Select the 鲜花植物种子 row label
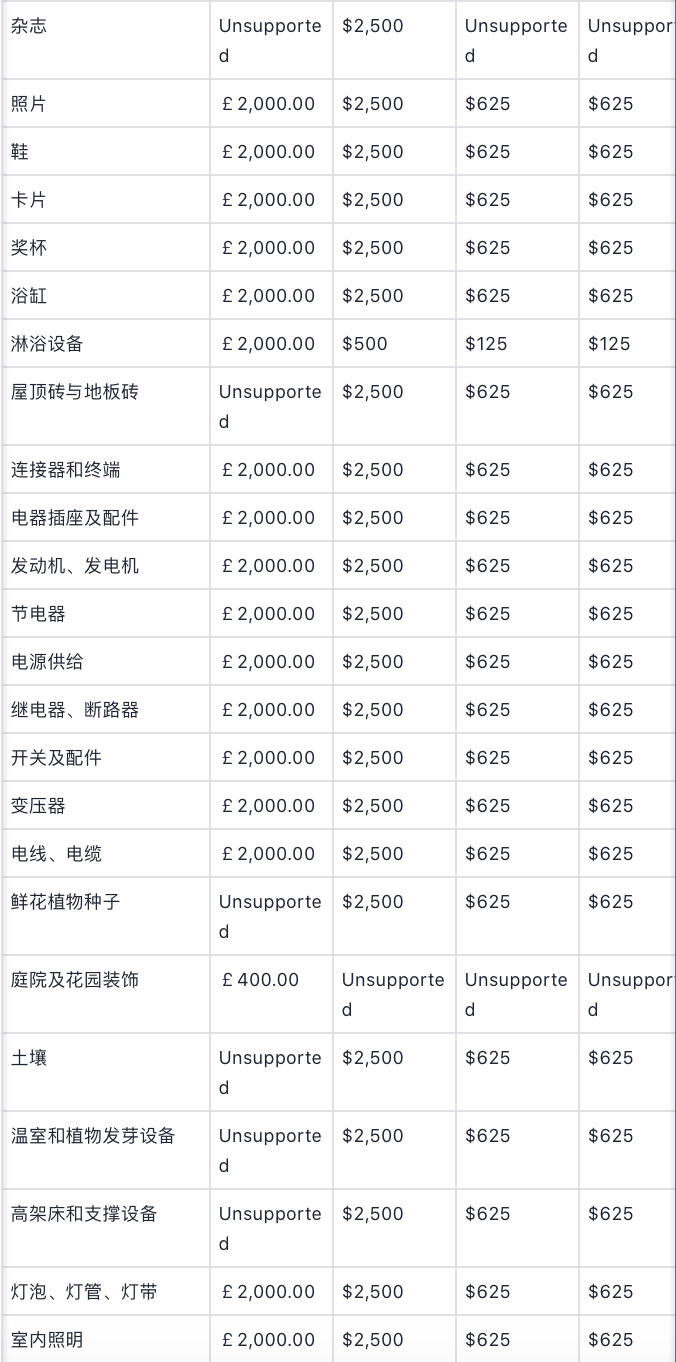The width and height of the screenshot is (676, 1362). tap(66, 902)
